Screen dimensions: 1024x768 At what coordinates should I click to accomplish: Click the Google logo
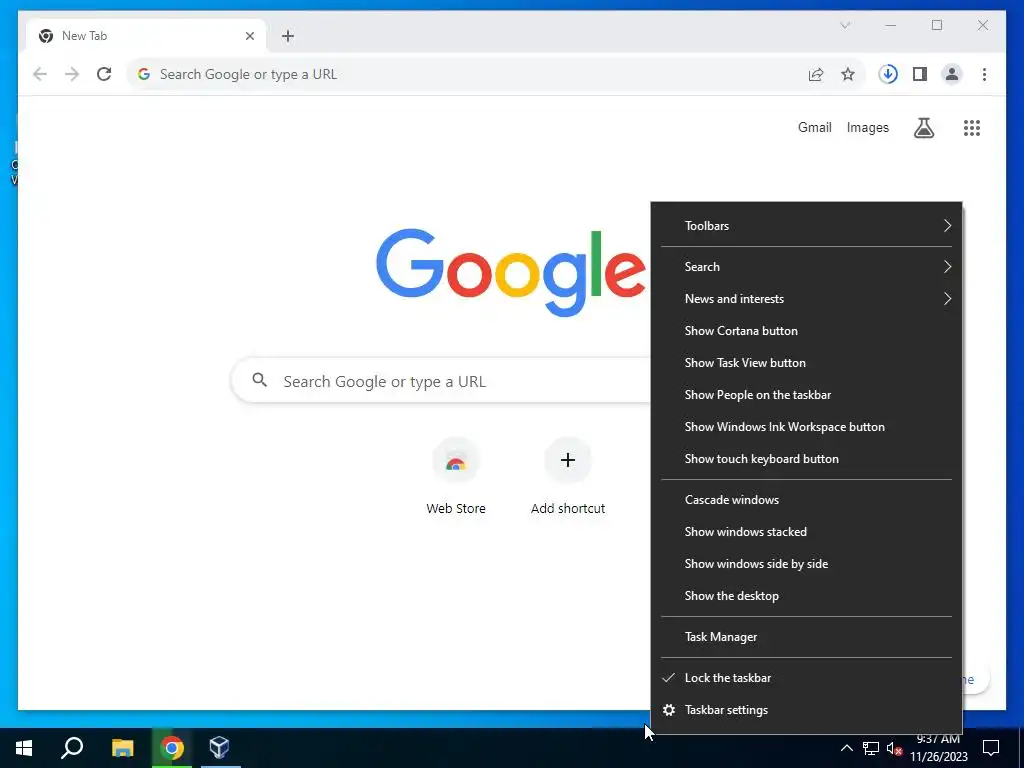coord(511,272)
